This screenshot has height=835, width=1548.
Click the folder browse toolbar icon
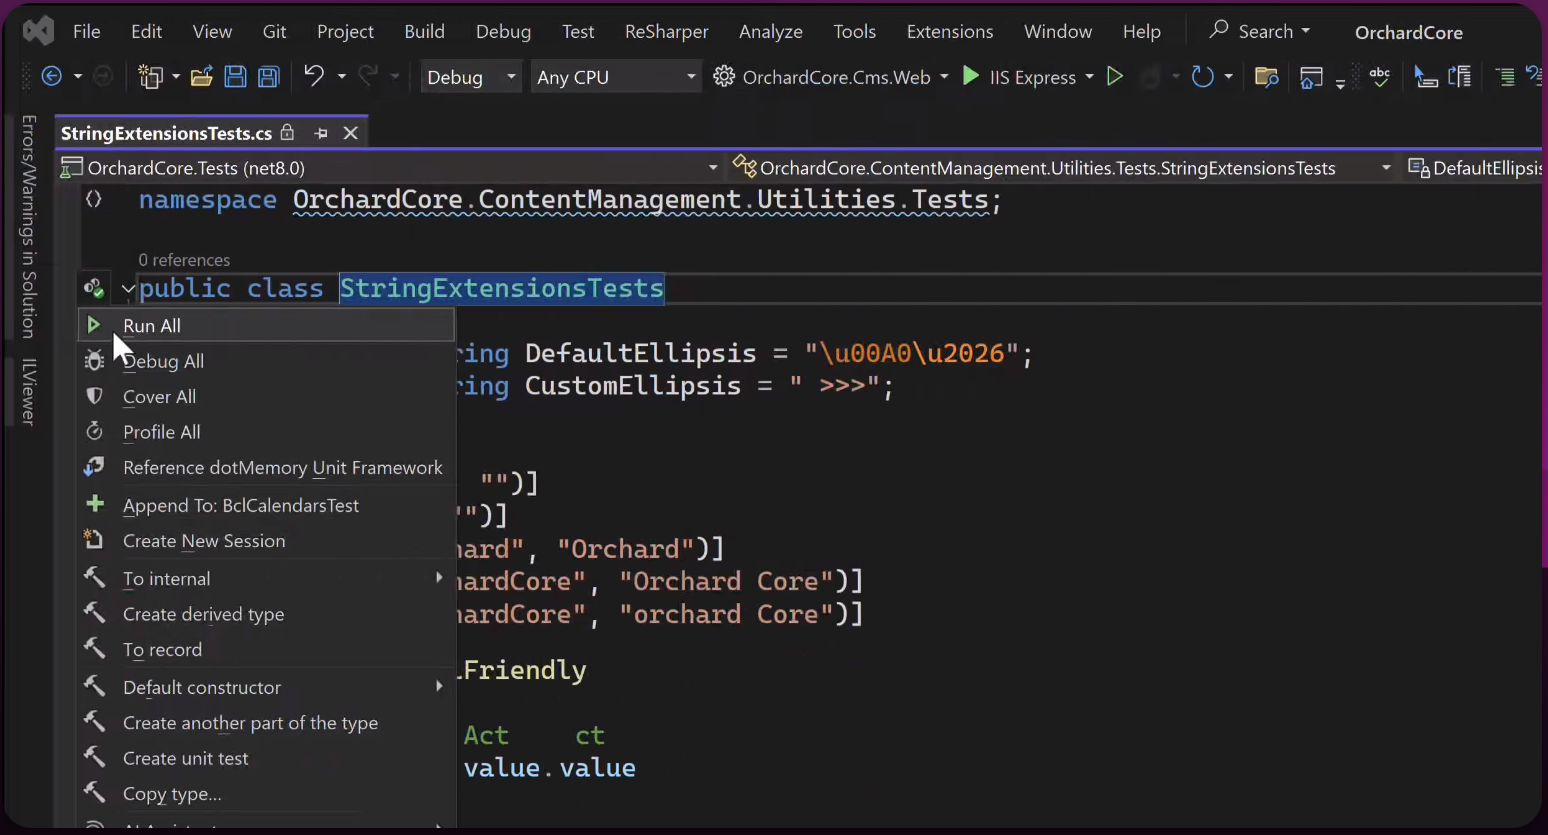pos(1266,76)
